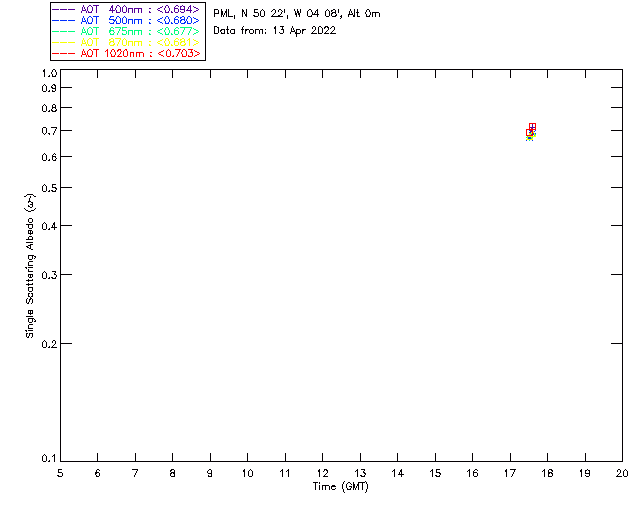The width and height of the screenshot is (640, 512).
Task: Click the purple dashed line sample in legend
Action: pyautogui.click(x=64, y=9)
